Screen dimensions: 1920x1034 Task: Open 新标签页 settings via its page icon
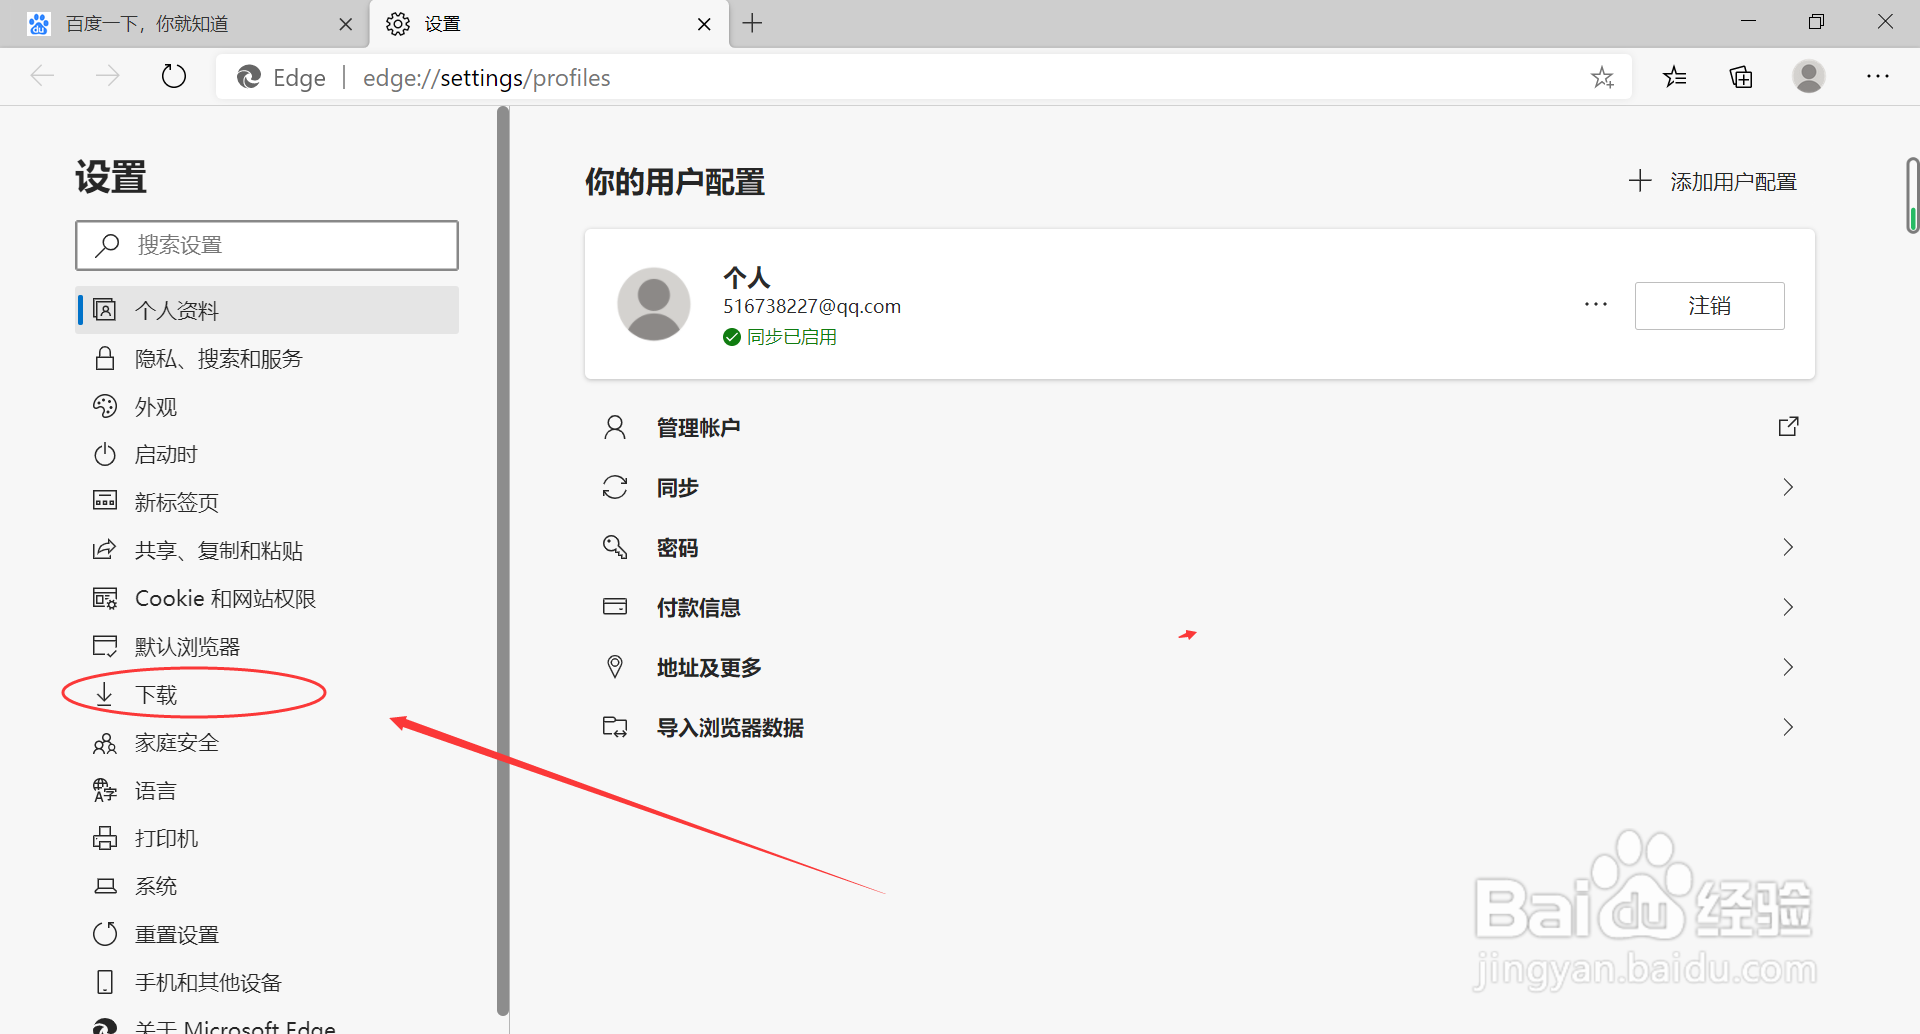click(x=105, y=501)
